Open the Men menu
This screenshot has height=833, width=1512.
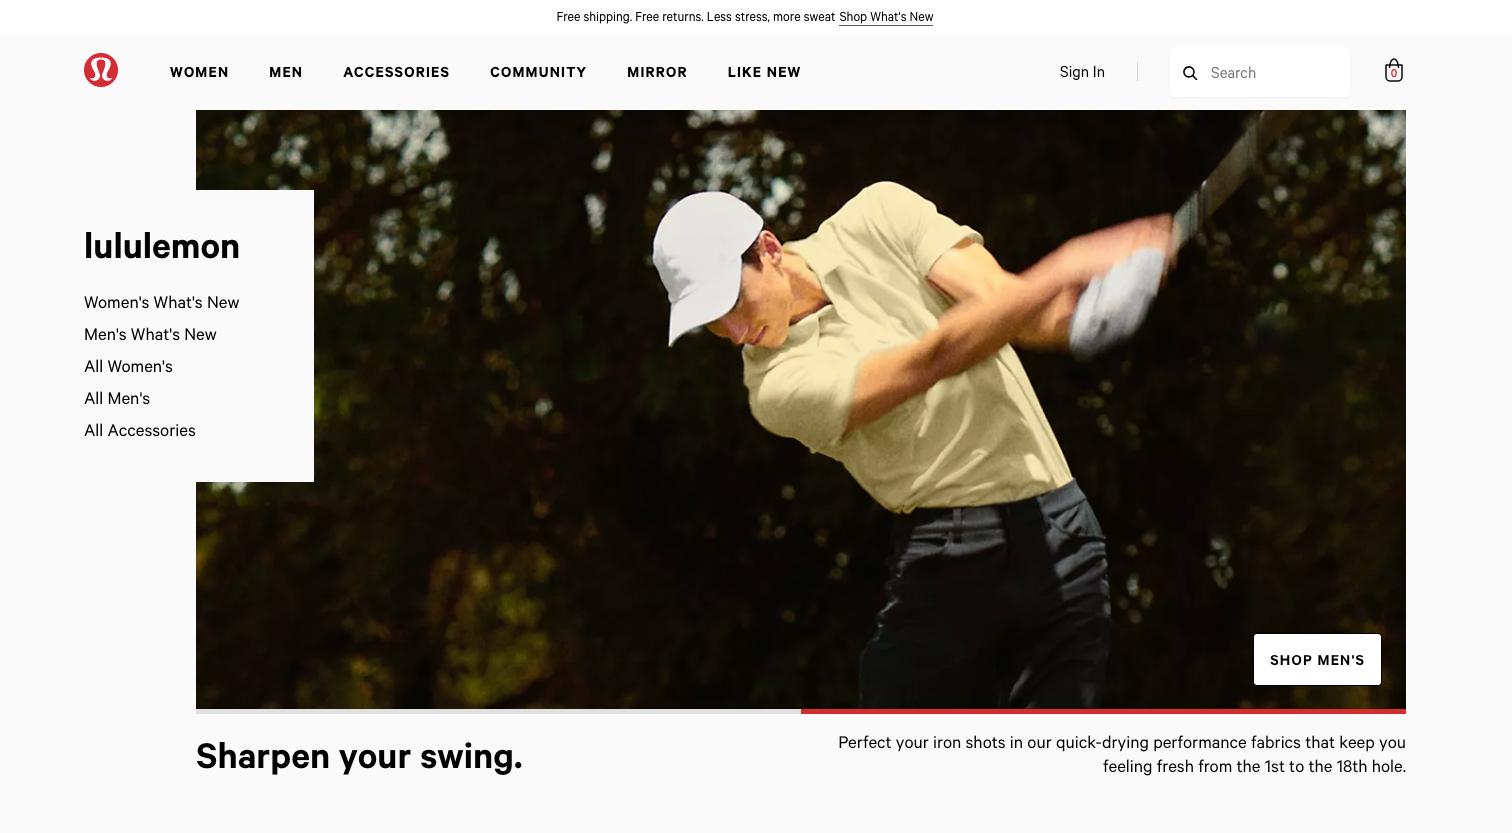(286, 72)
